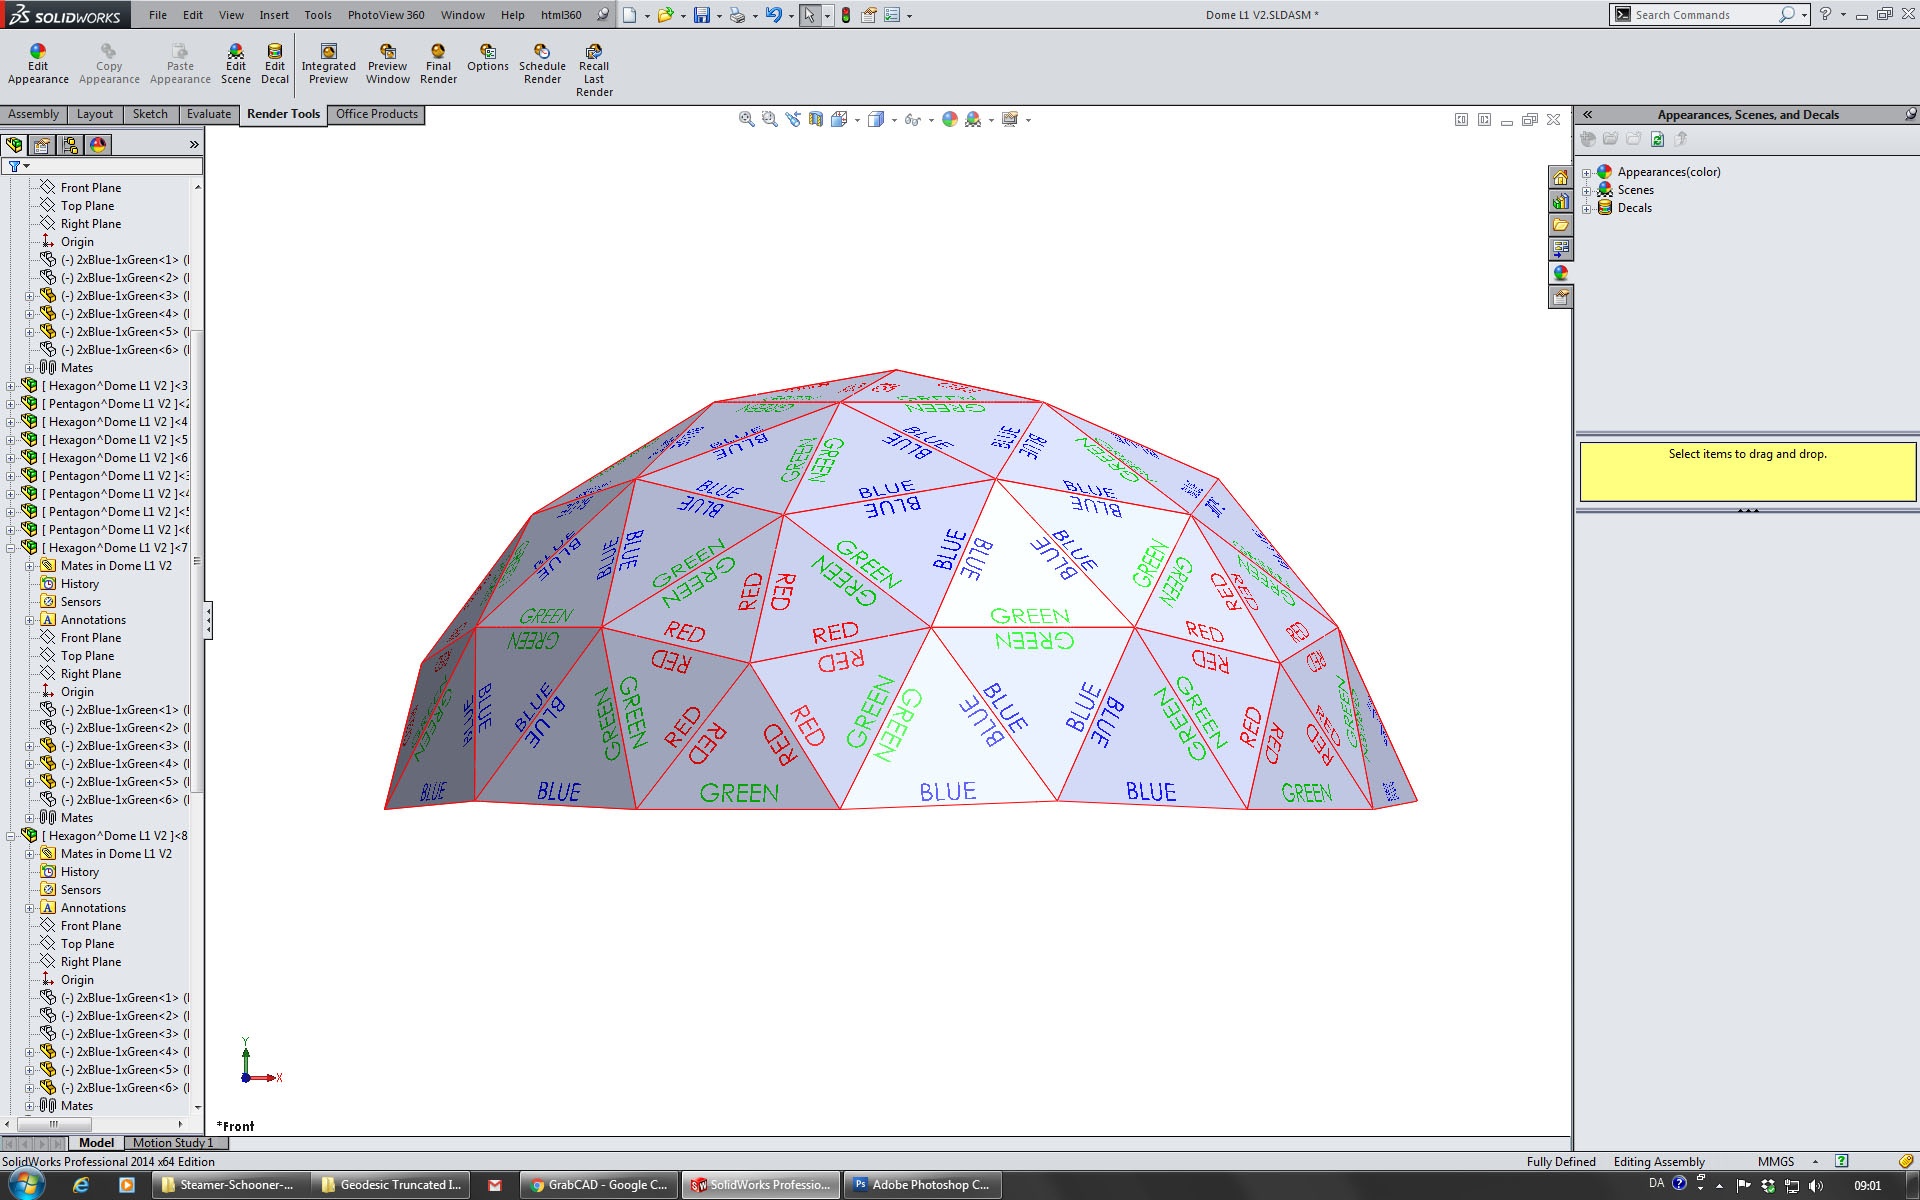Image resolution: width=1920 pixels, height=1200 pixels.
Task: Expand the Appearances(color) tree node
Action: 1586,173
